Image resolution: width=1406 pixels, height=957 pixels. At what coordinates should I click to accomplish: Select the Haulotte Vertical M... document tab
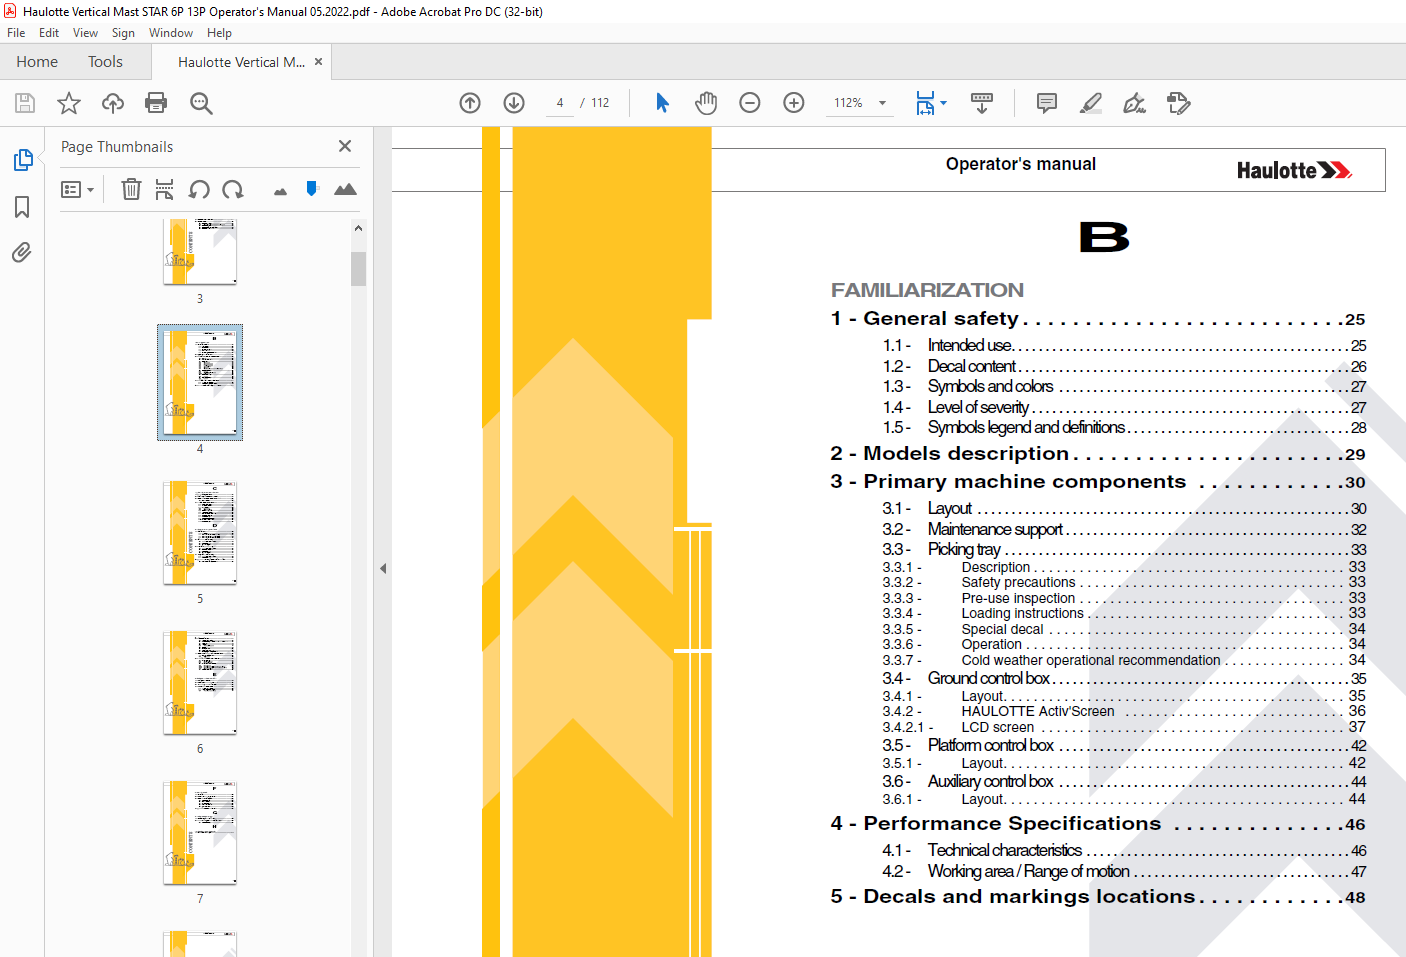(x=241, y=62)
